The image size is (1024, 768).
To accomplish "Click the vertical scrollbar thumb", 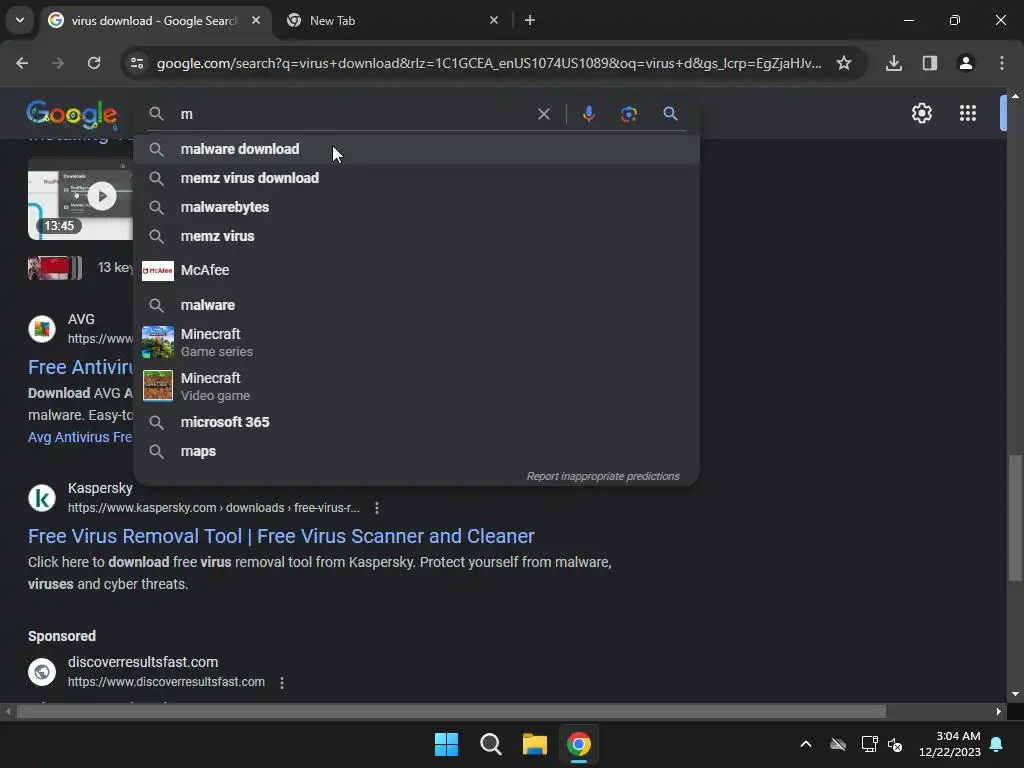I will point(1015,517).
